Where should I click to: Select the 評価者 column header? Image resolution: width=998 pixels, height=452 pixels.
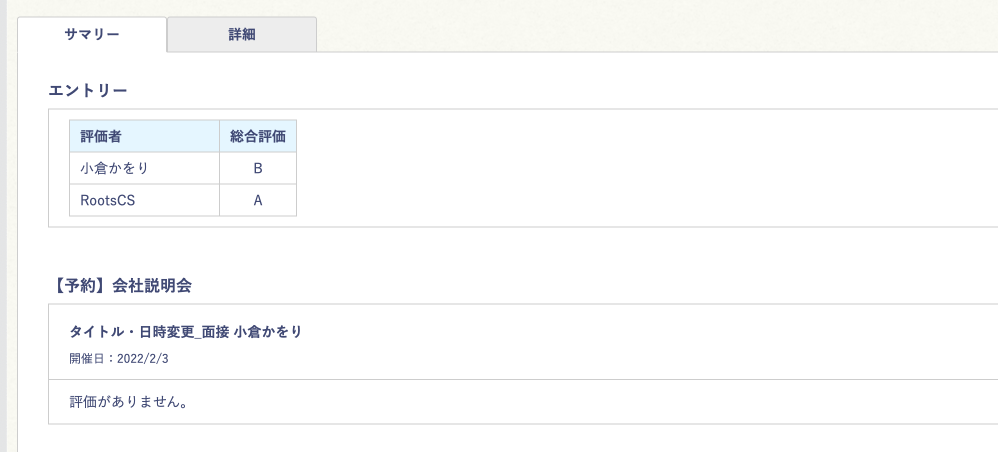pos(101,136)
